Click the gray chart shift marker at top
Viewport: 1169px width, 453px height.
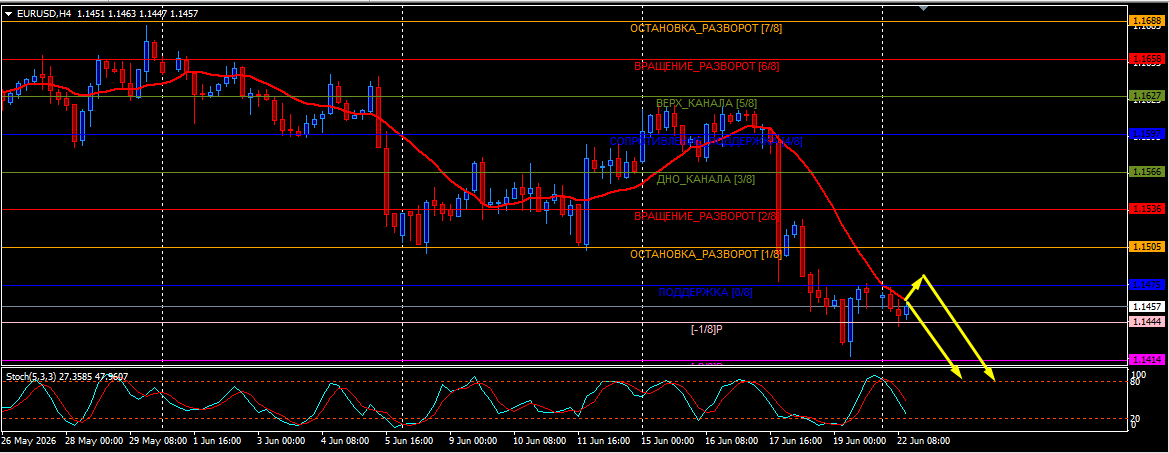924,8
